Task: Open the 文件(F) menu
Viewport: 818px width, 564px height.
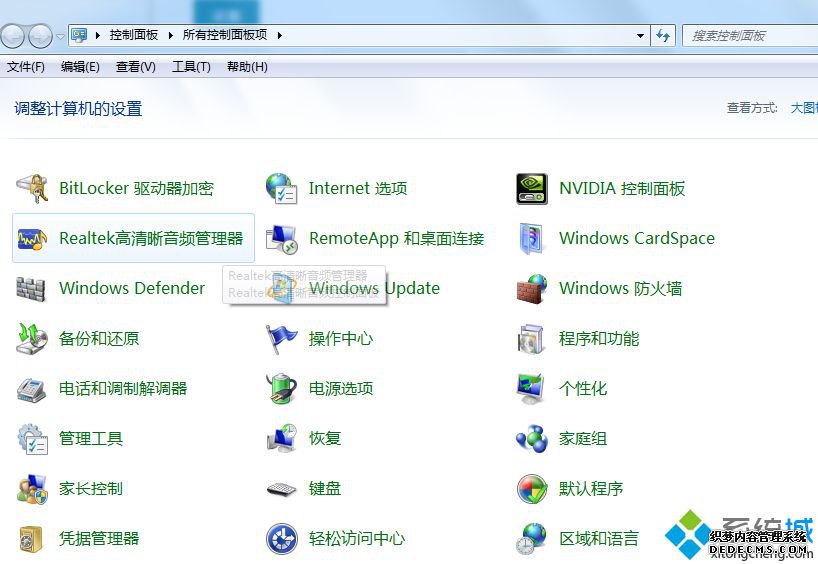Action: pyautogui.click(x=26, y=67)
